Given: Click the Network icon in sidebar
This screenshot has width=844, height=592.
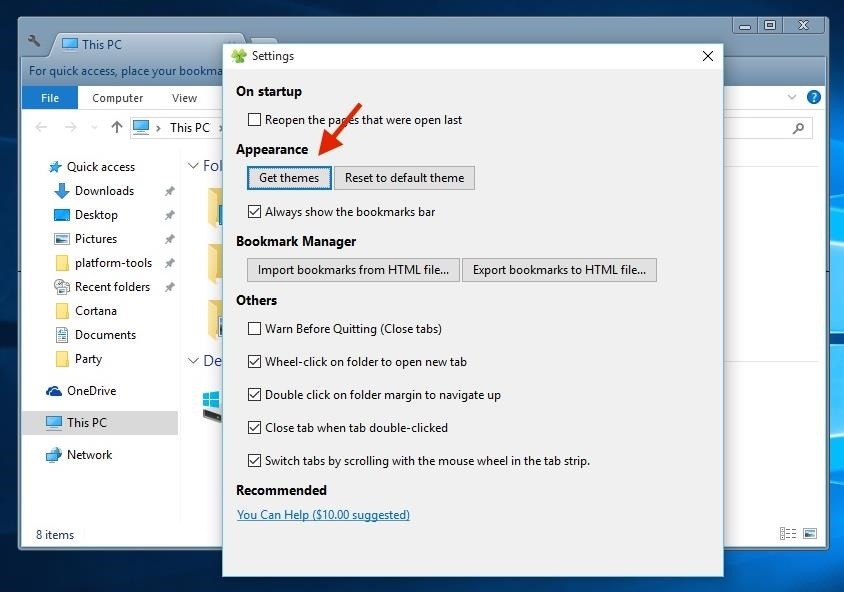Looking at the screenshot, I should (x=54, y=455).
